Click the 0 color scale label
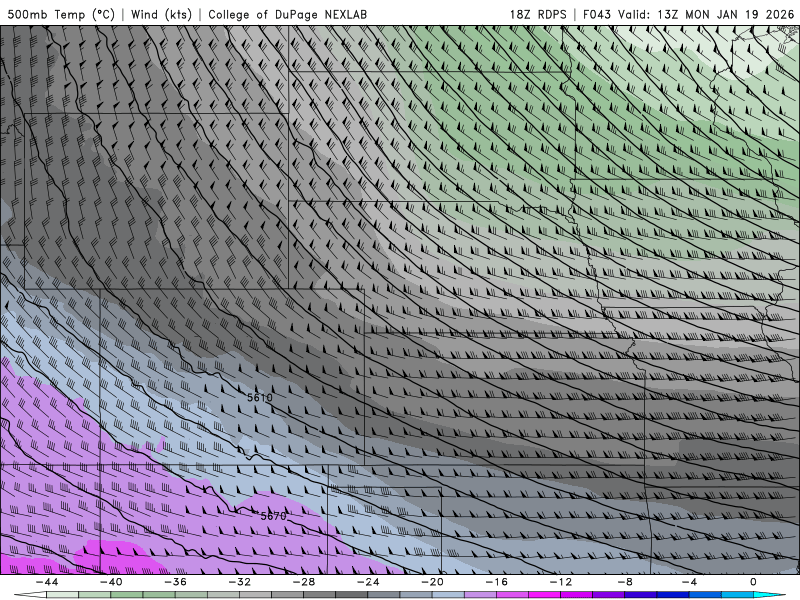Viewport: 800px width, 600px height. (x=753, y=582)
